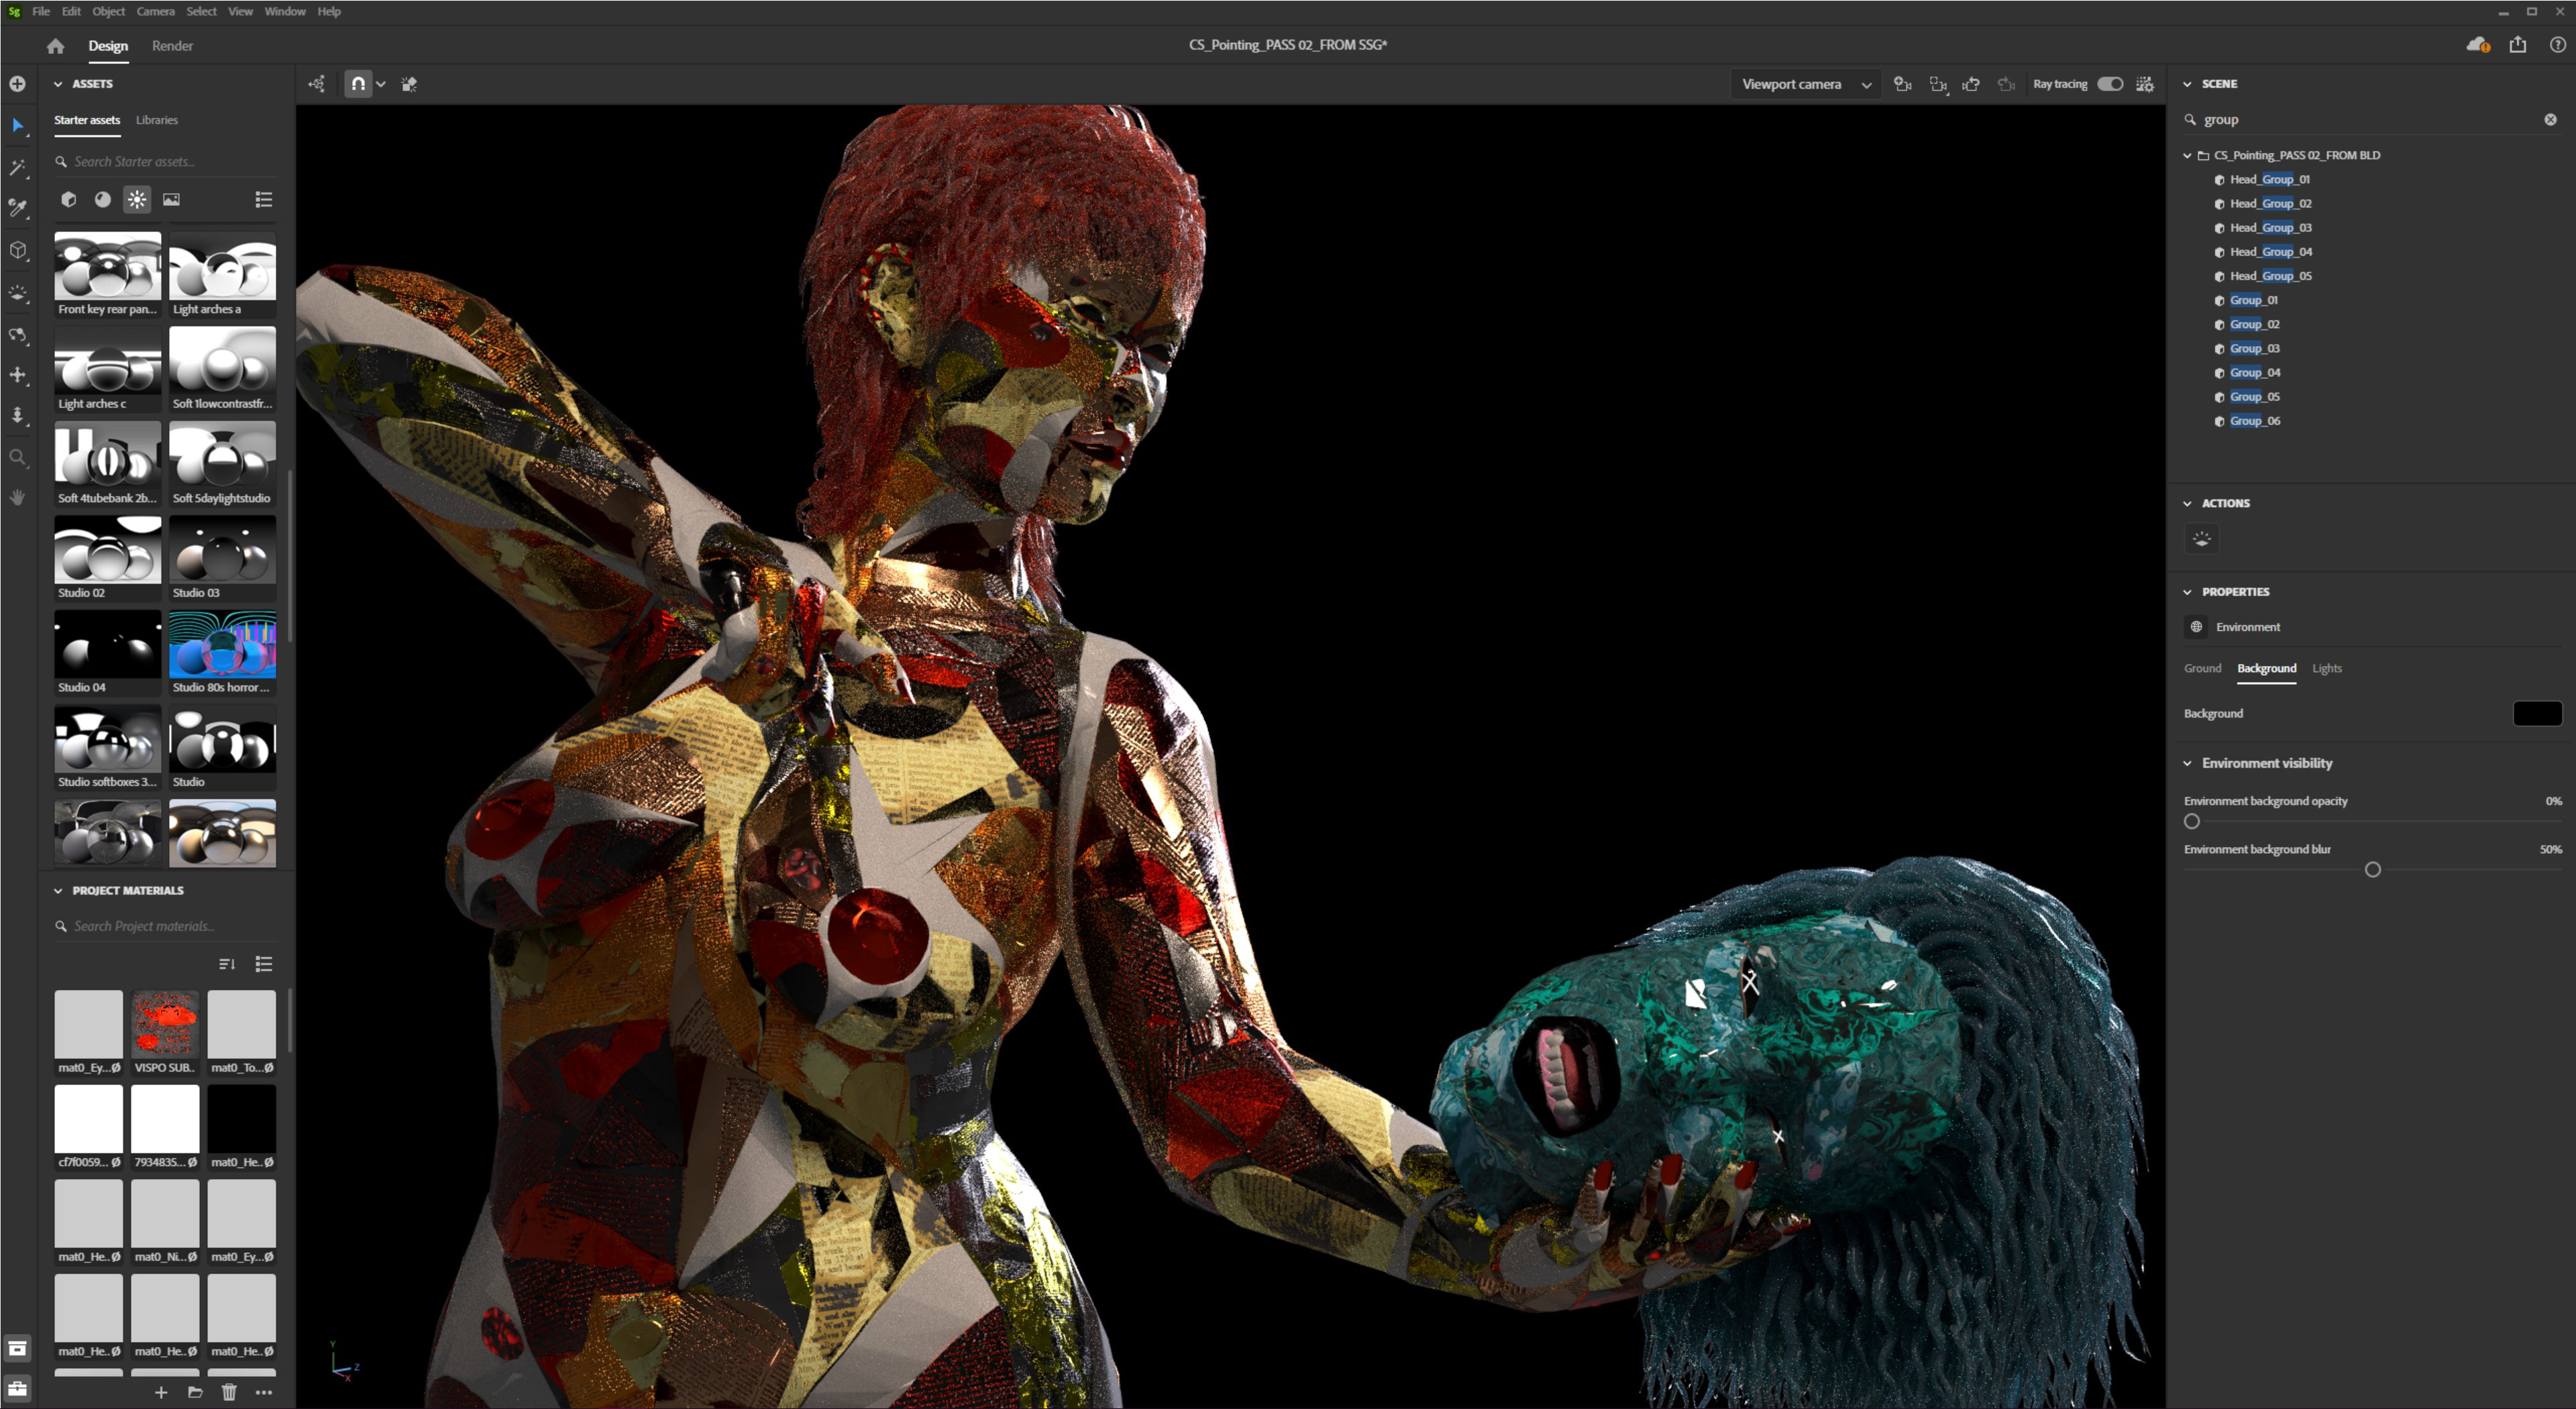Open the Camera menu
The height and width of the screenshot is (1409, 2576).
155,11
